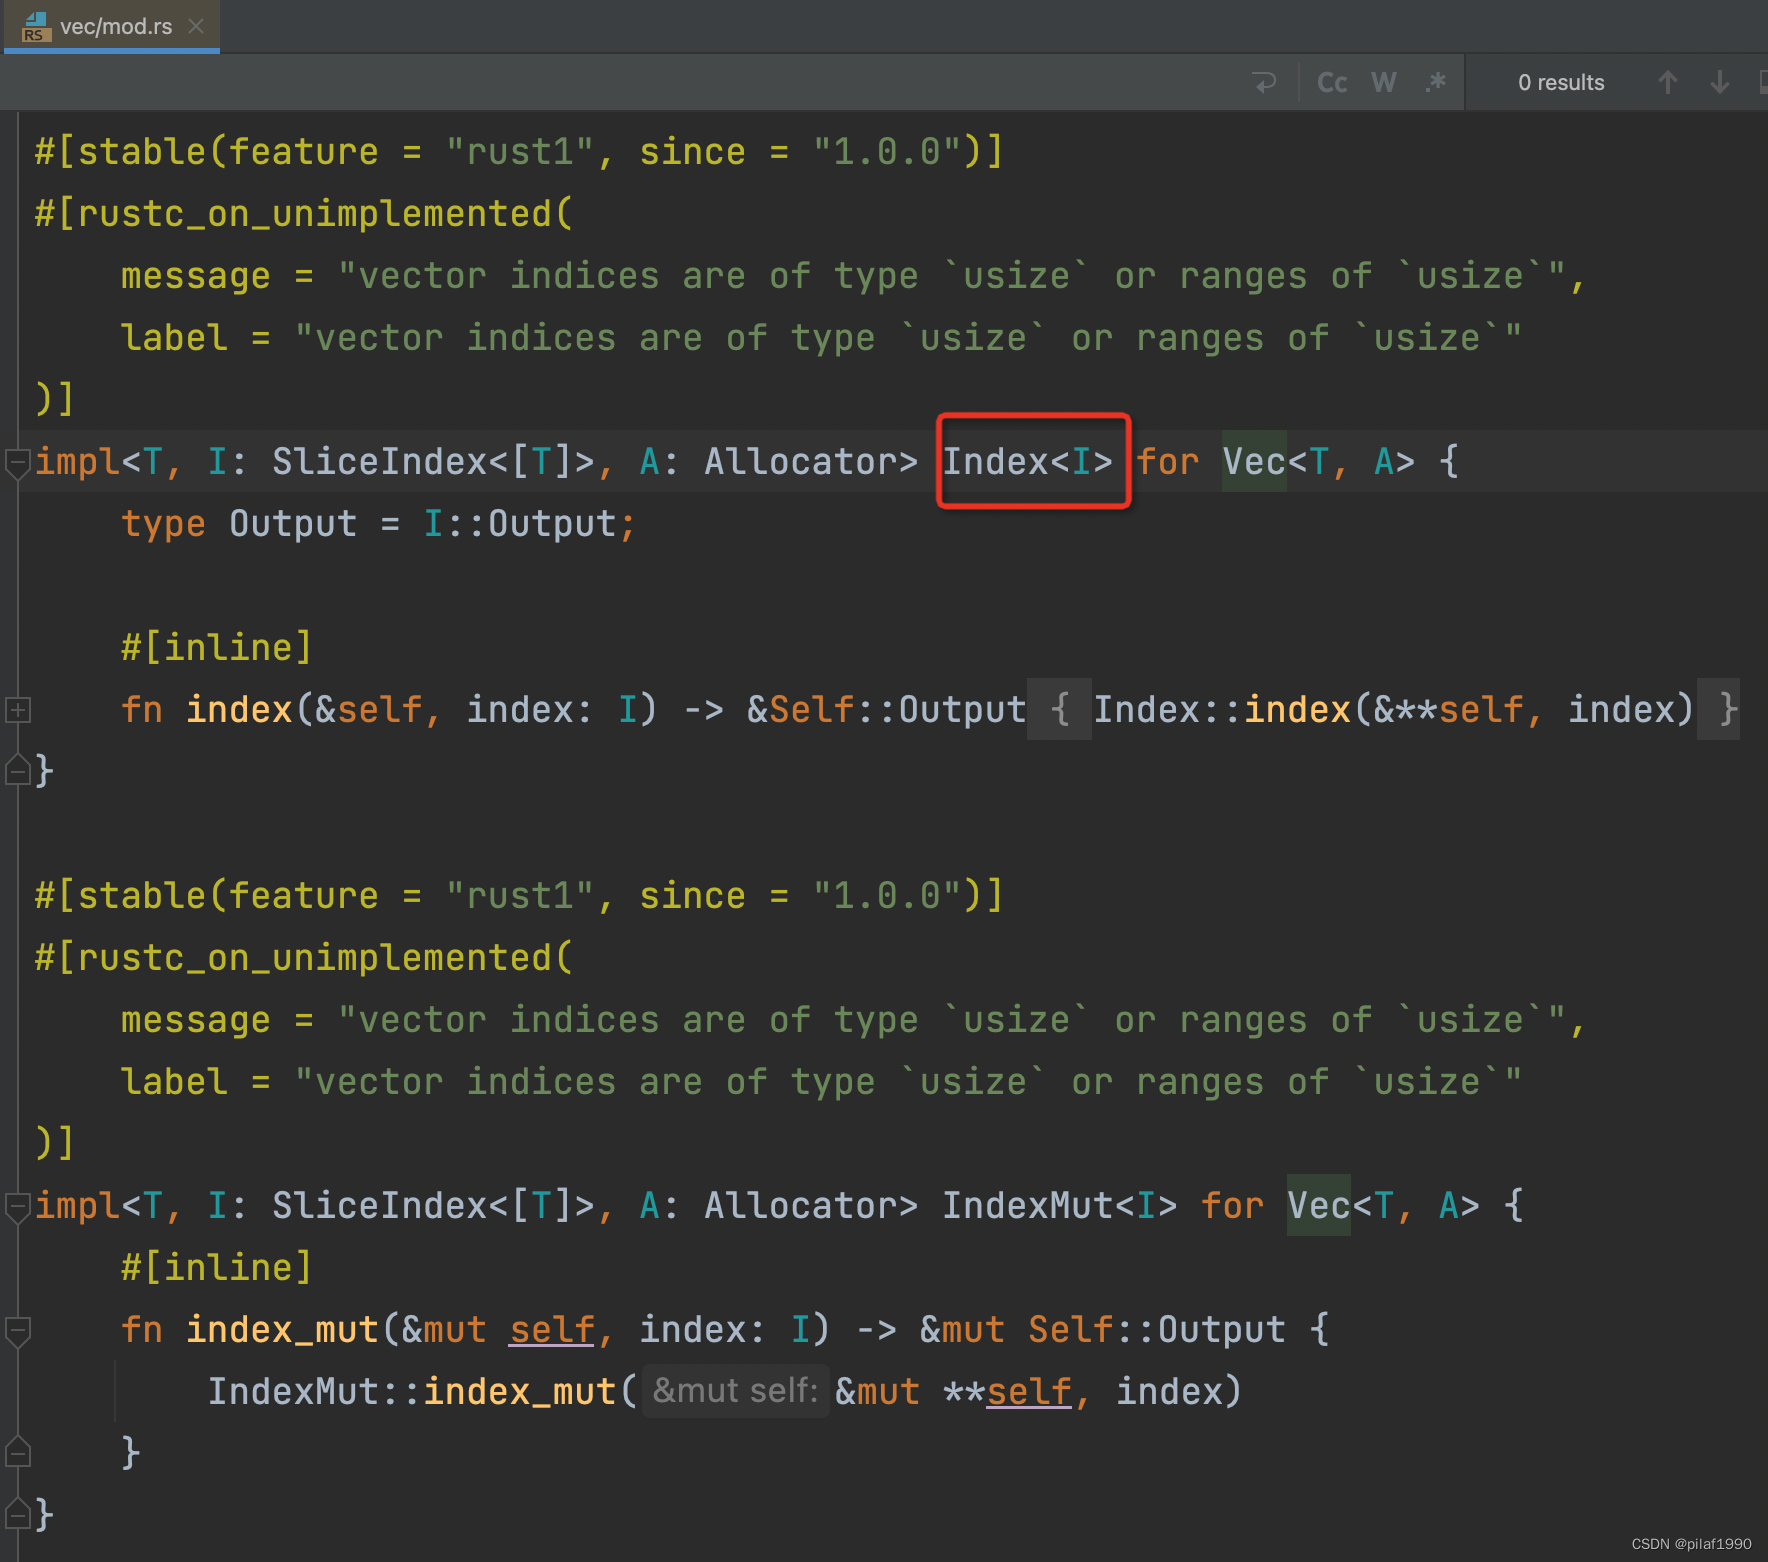The height and width of the screenshot is (1562, 1768).
Task: Collapse the fn index_mut function
Action: [17, 1330]
